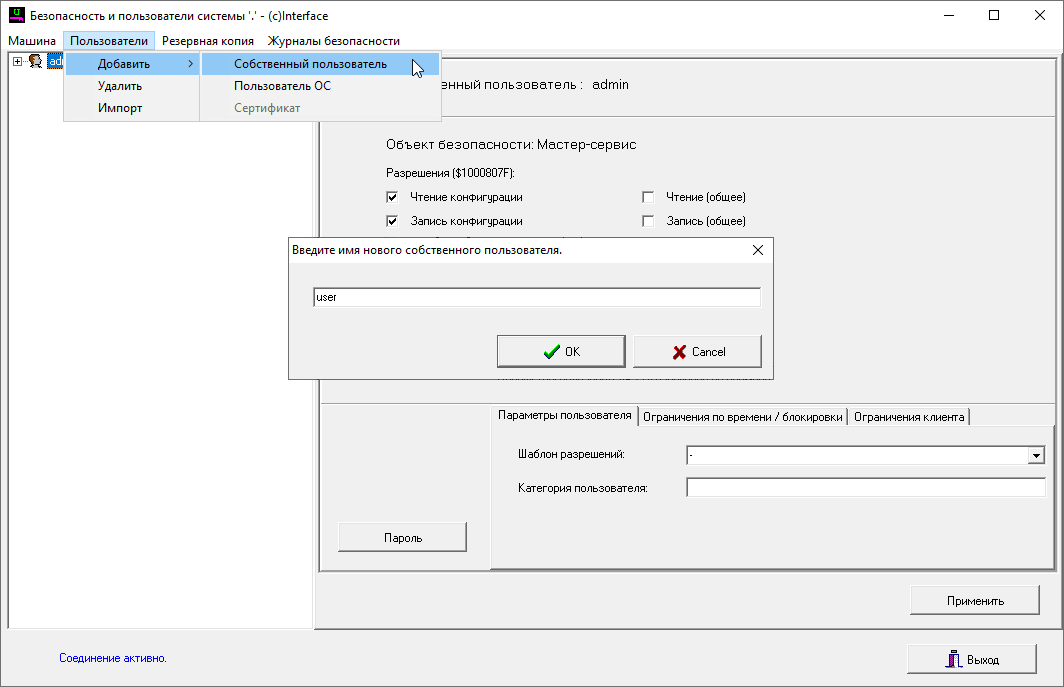Click the admin user icon in tree
Viewport: 1064px width, 687px height.
click(x=35, y=62)
